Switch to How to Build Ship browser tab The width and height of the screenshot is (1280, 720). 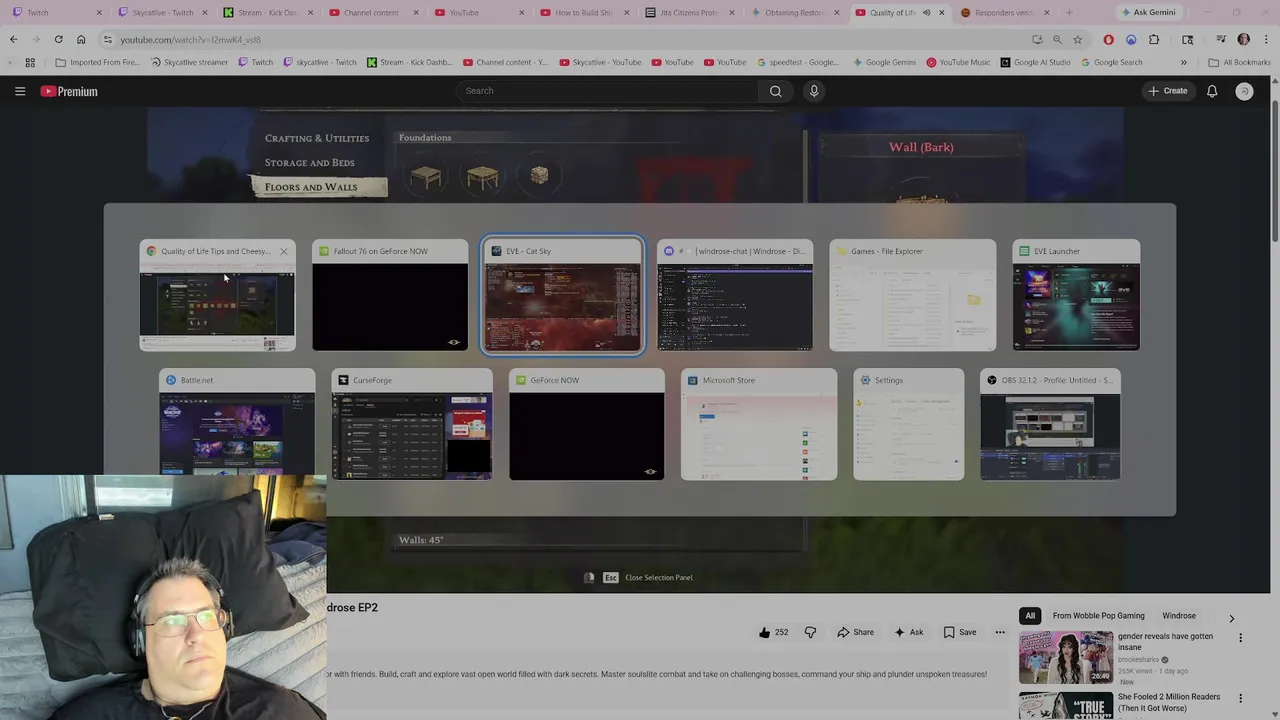586,13
